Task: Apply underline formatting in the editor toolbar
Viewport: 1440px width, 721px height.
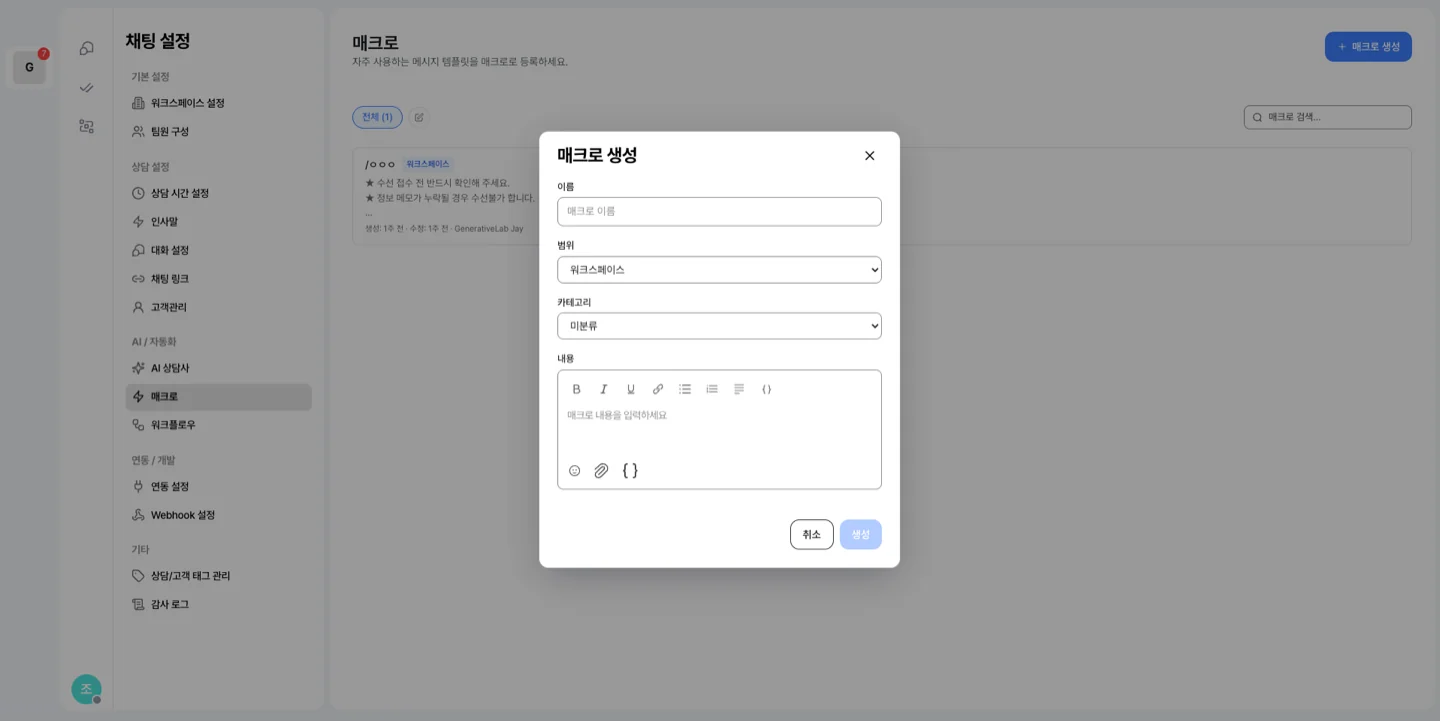Action: [x=631, y=389]
